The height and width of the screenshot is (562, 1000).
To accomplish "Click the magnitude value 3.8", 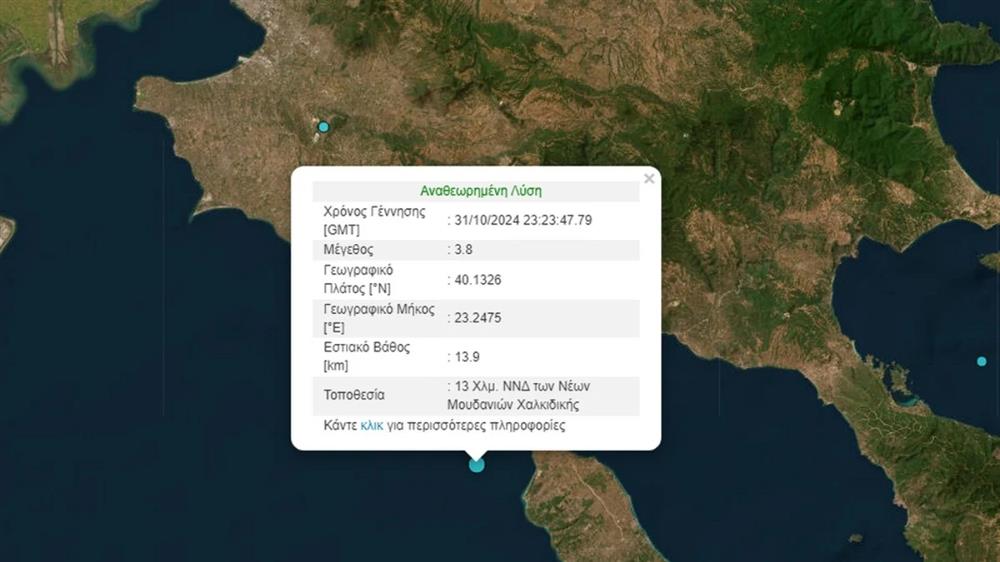I will pos(464,250).
